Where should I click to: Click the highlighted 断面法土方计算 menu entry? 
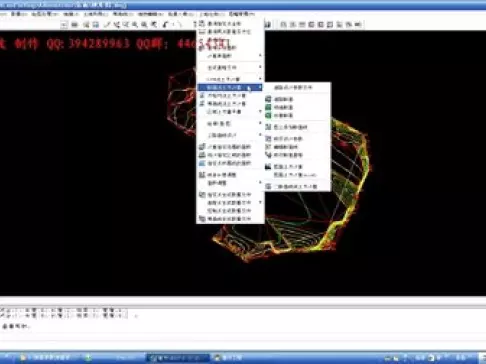[x=230, y=87]
